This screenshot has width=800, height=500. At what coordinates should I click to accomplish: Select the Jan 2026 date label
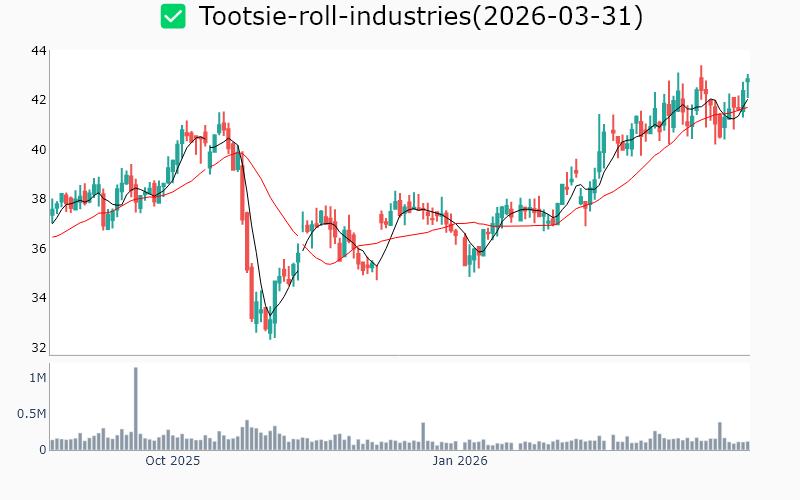pyautogui.click(x=459, y=461)
